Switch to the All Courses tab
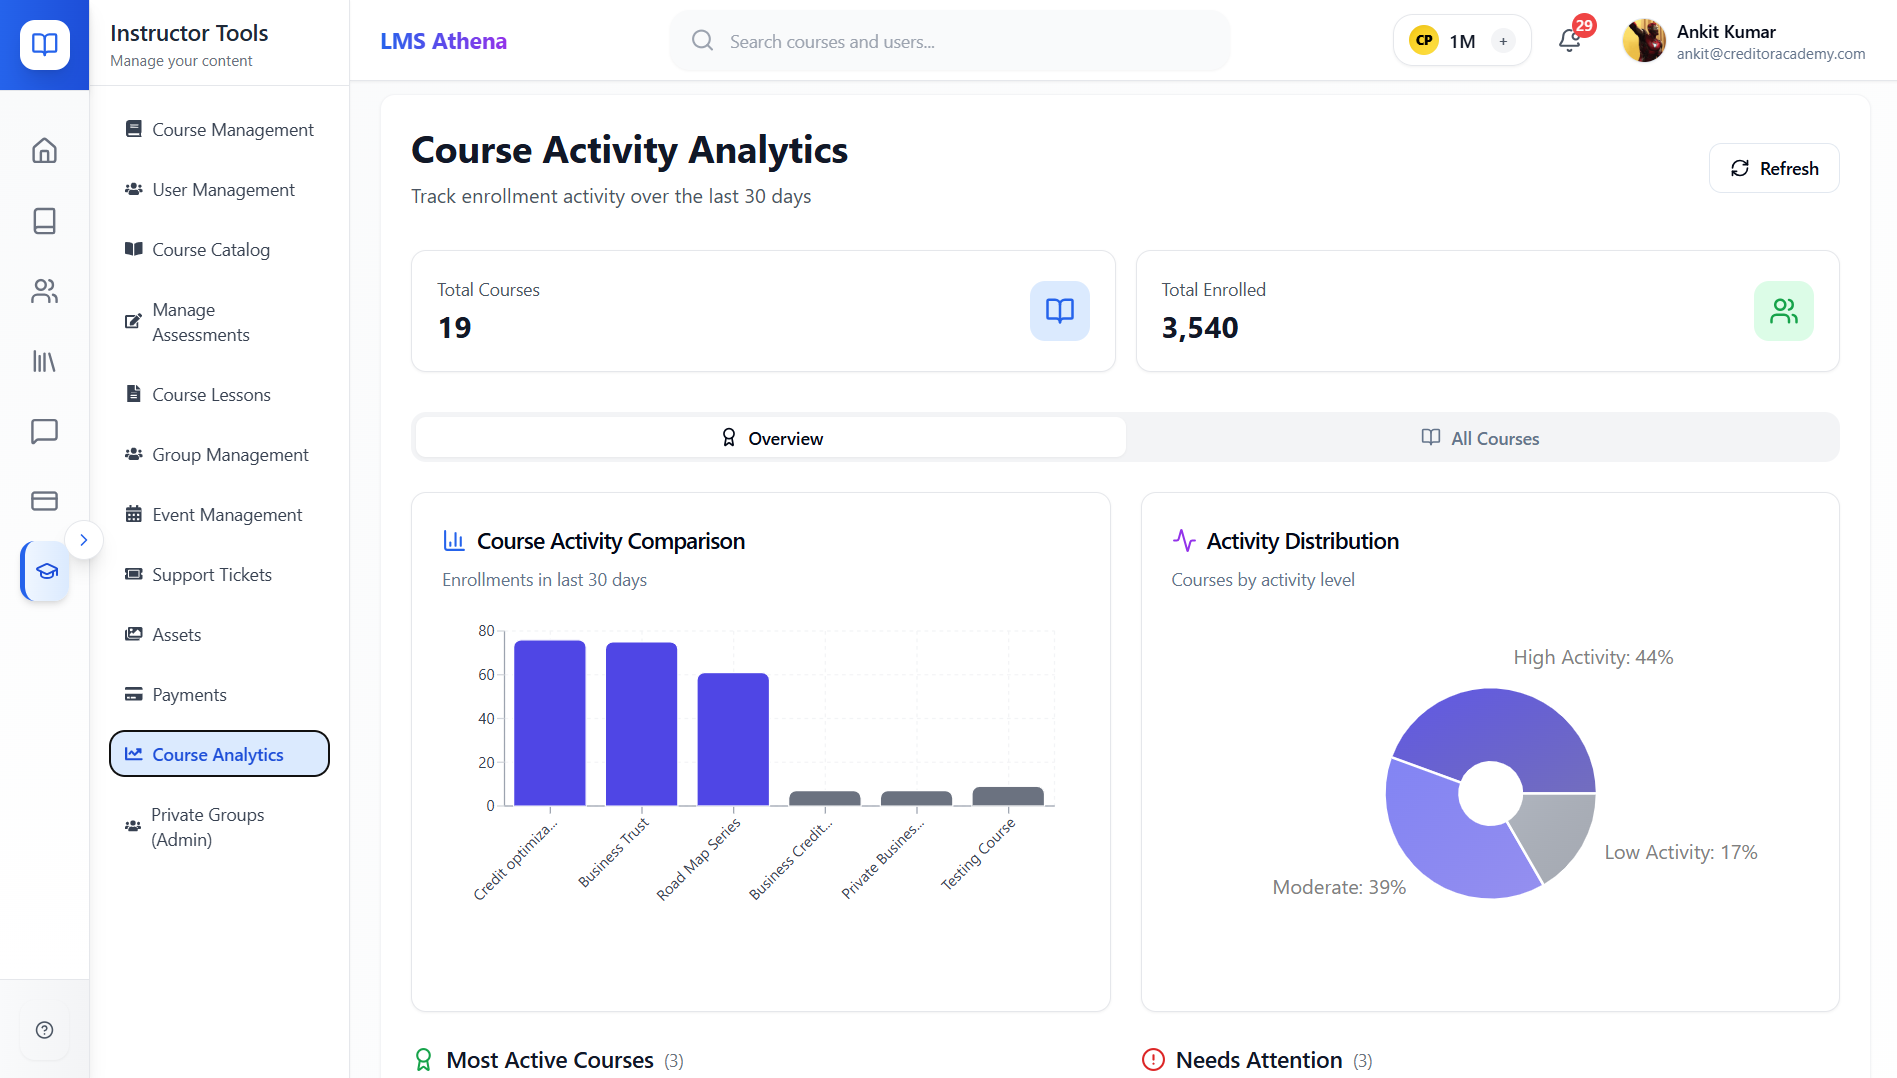Image resolution: width=1897 pixels, height=1078 pixels. coord(1481,438)
